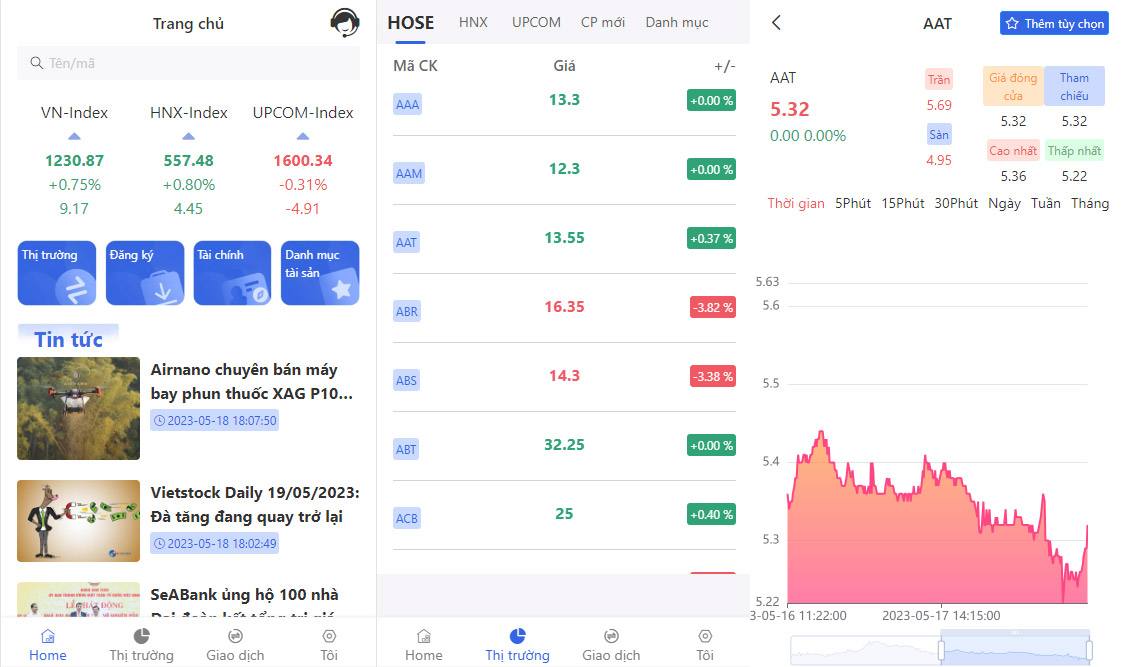Click the chart range slider left handle
1135x667 pixels.
[x=941, y=650]
